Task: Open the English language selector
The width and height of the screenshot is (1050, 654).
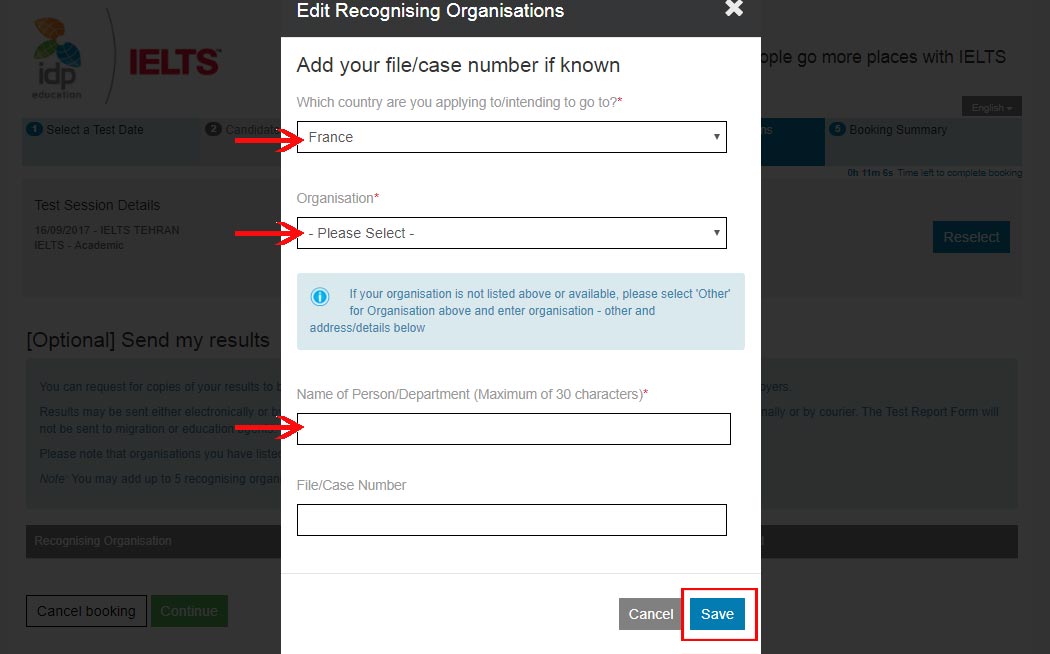Action: click(992, 107)
